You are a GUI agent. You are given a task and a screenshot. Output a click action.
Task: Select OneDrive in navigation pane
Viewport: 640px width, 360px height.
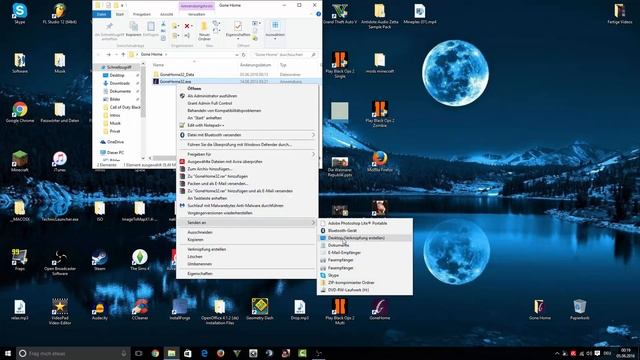[x=115, y=142]
